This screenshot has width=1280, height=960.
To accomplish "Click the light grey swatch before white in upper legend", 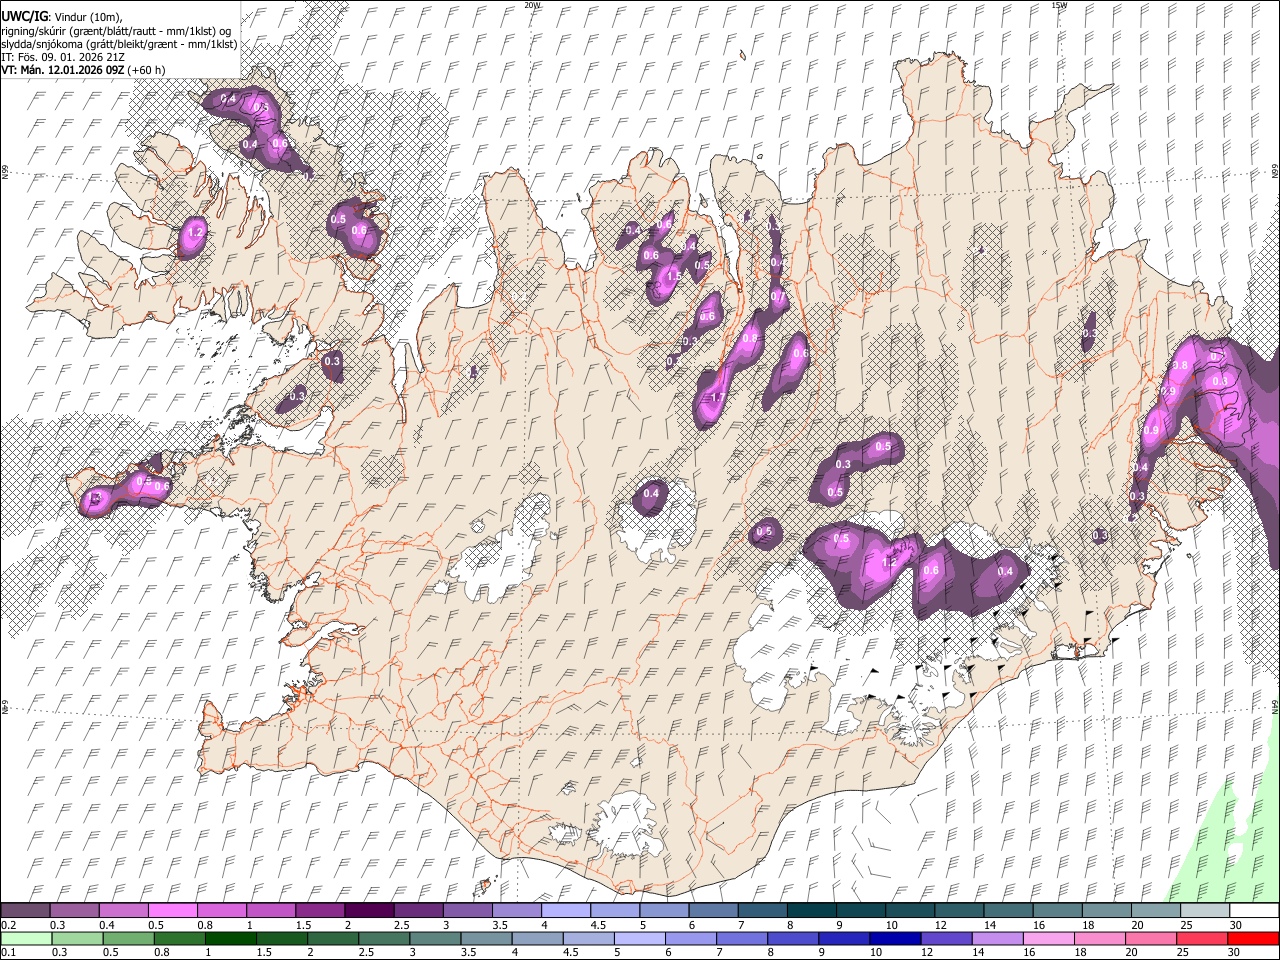I will point(1204,910).
